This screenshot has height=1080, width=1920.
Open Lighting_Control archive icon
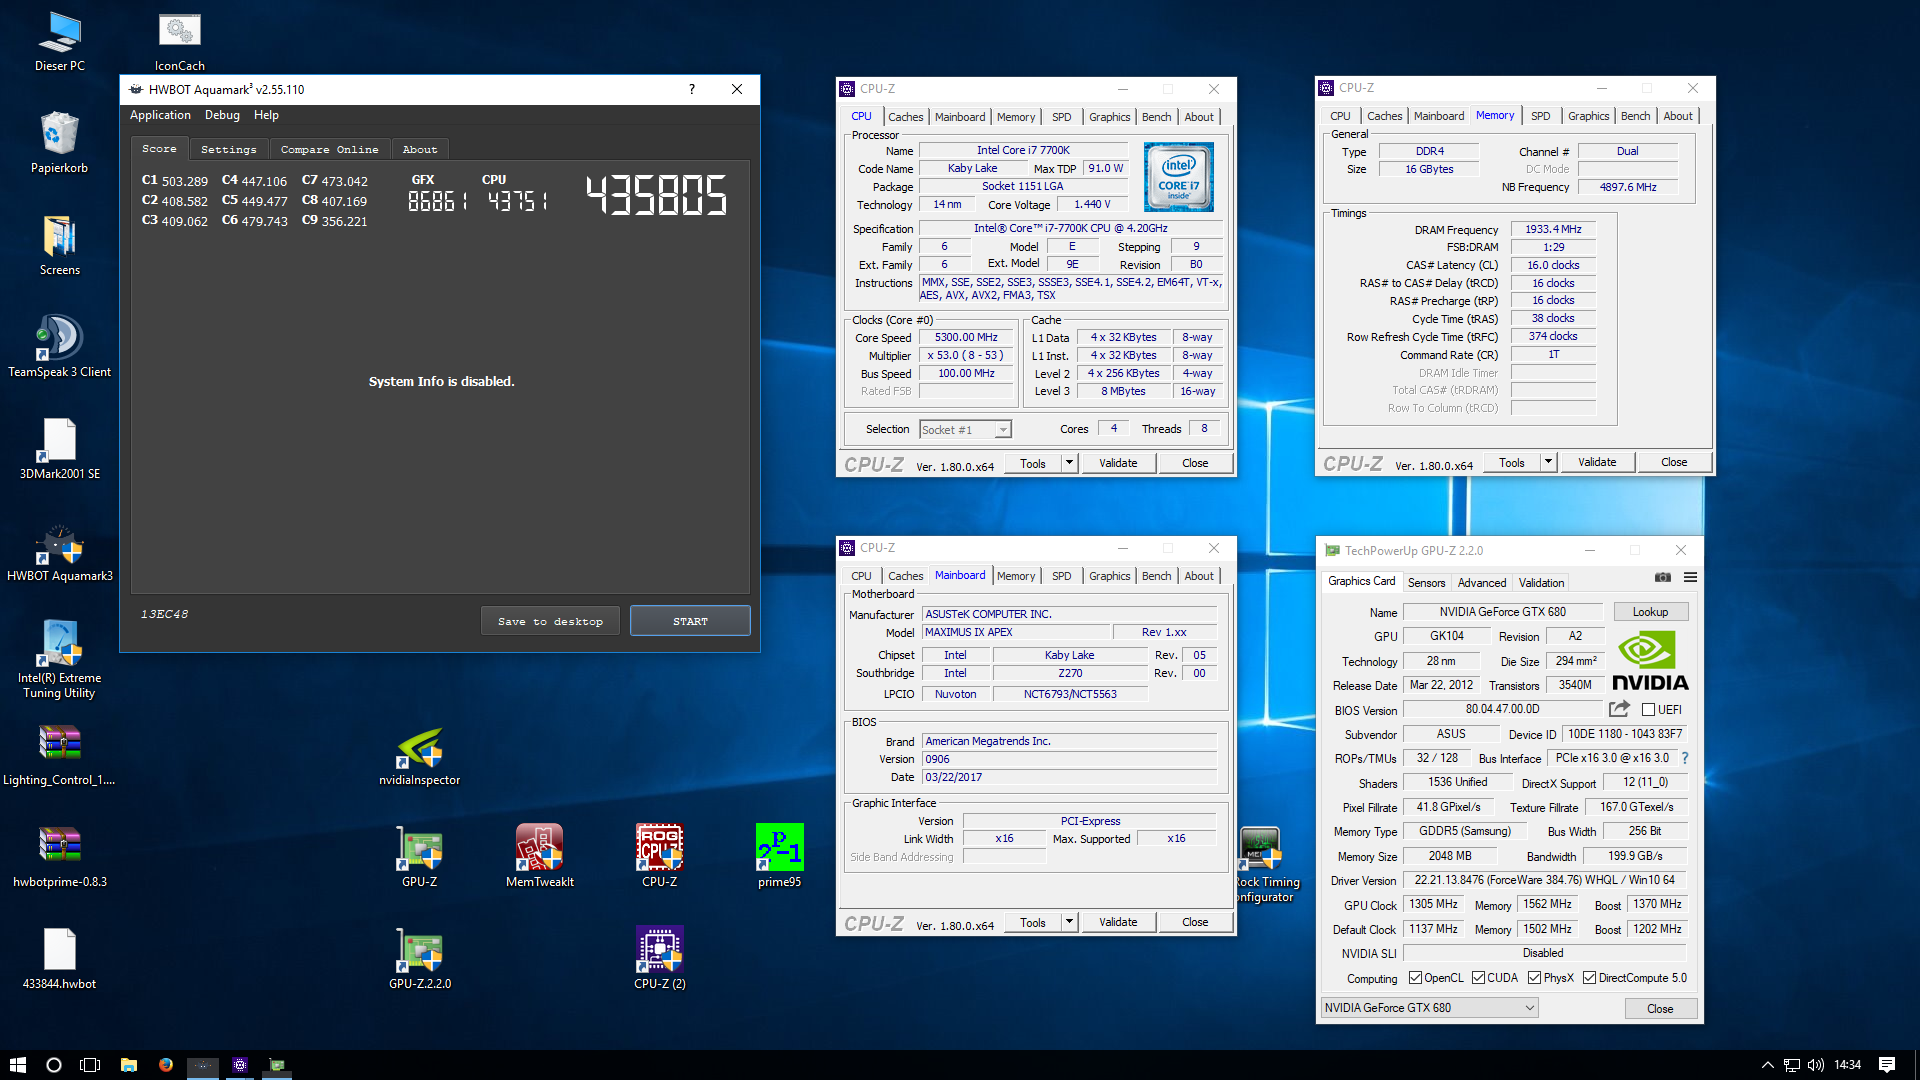(60, 755)
